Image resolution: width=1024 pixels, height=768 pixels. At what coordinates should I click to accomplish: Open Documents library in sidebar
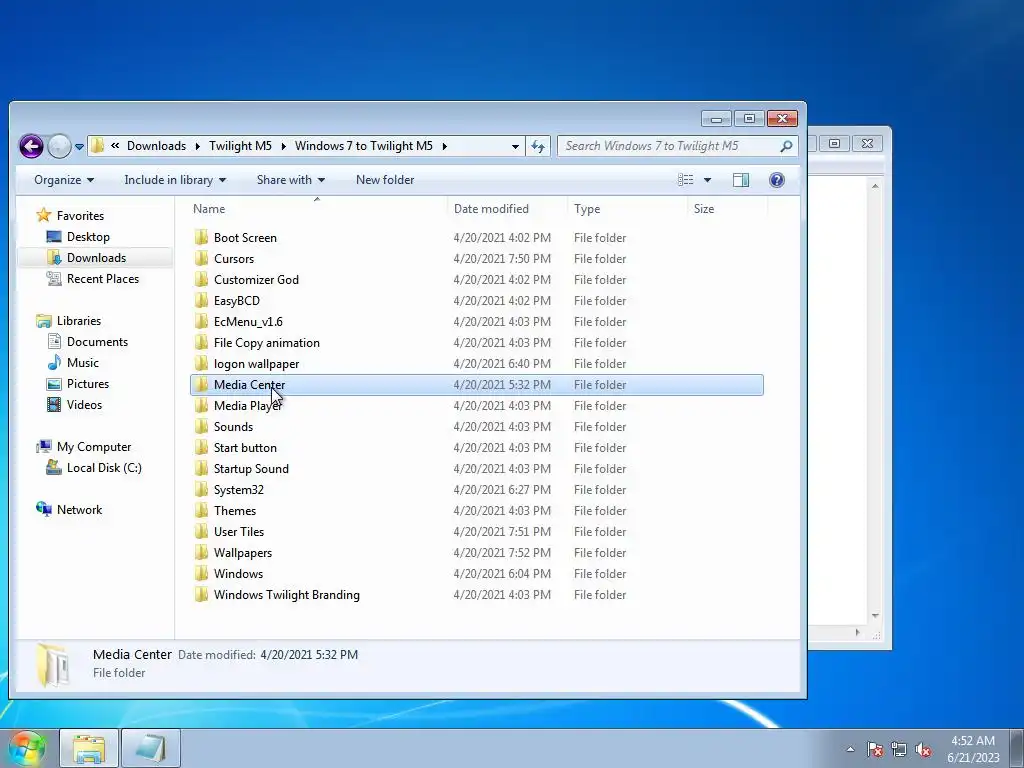tap(97, 342)
